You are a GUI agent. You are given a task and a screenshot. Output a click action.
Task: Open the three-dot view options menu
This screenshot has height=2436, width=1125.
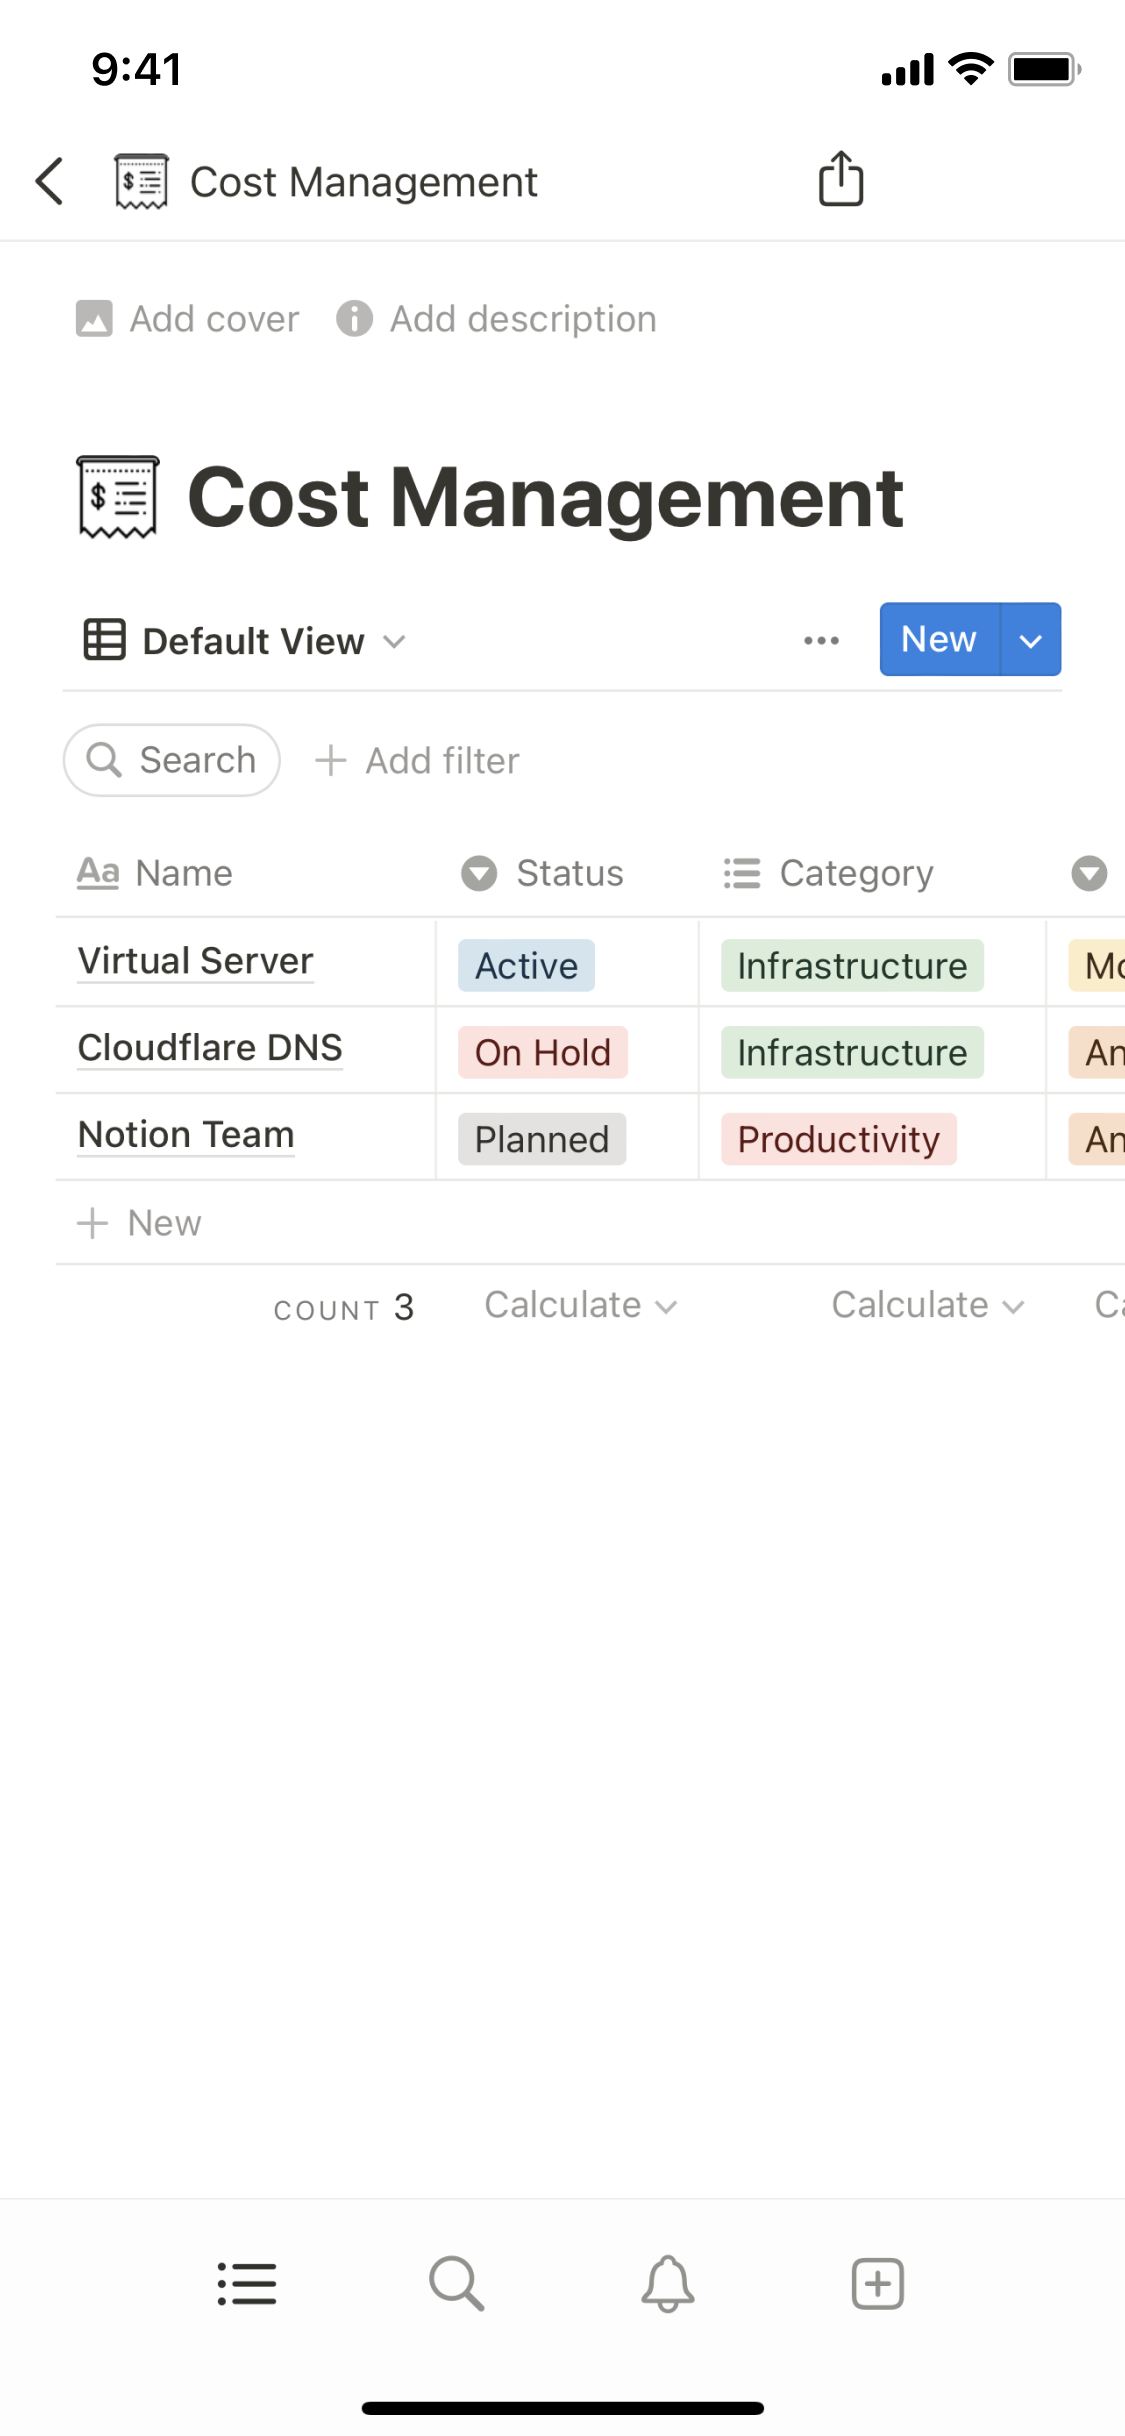(x=821, y=640)
